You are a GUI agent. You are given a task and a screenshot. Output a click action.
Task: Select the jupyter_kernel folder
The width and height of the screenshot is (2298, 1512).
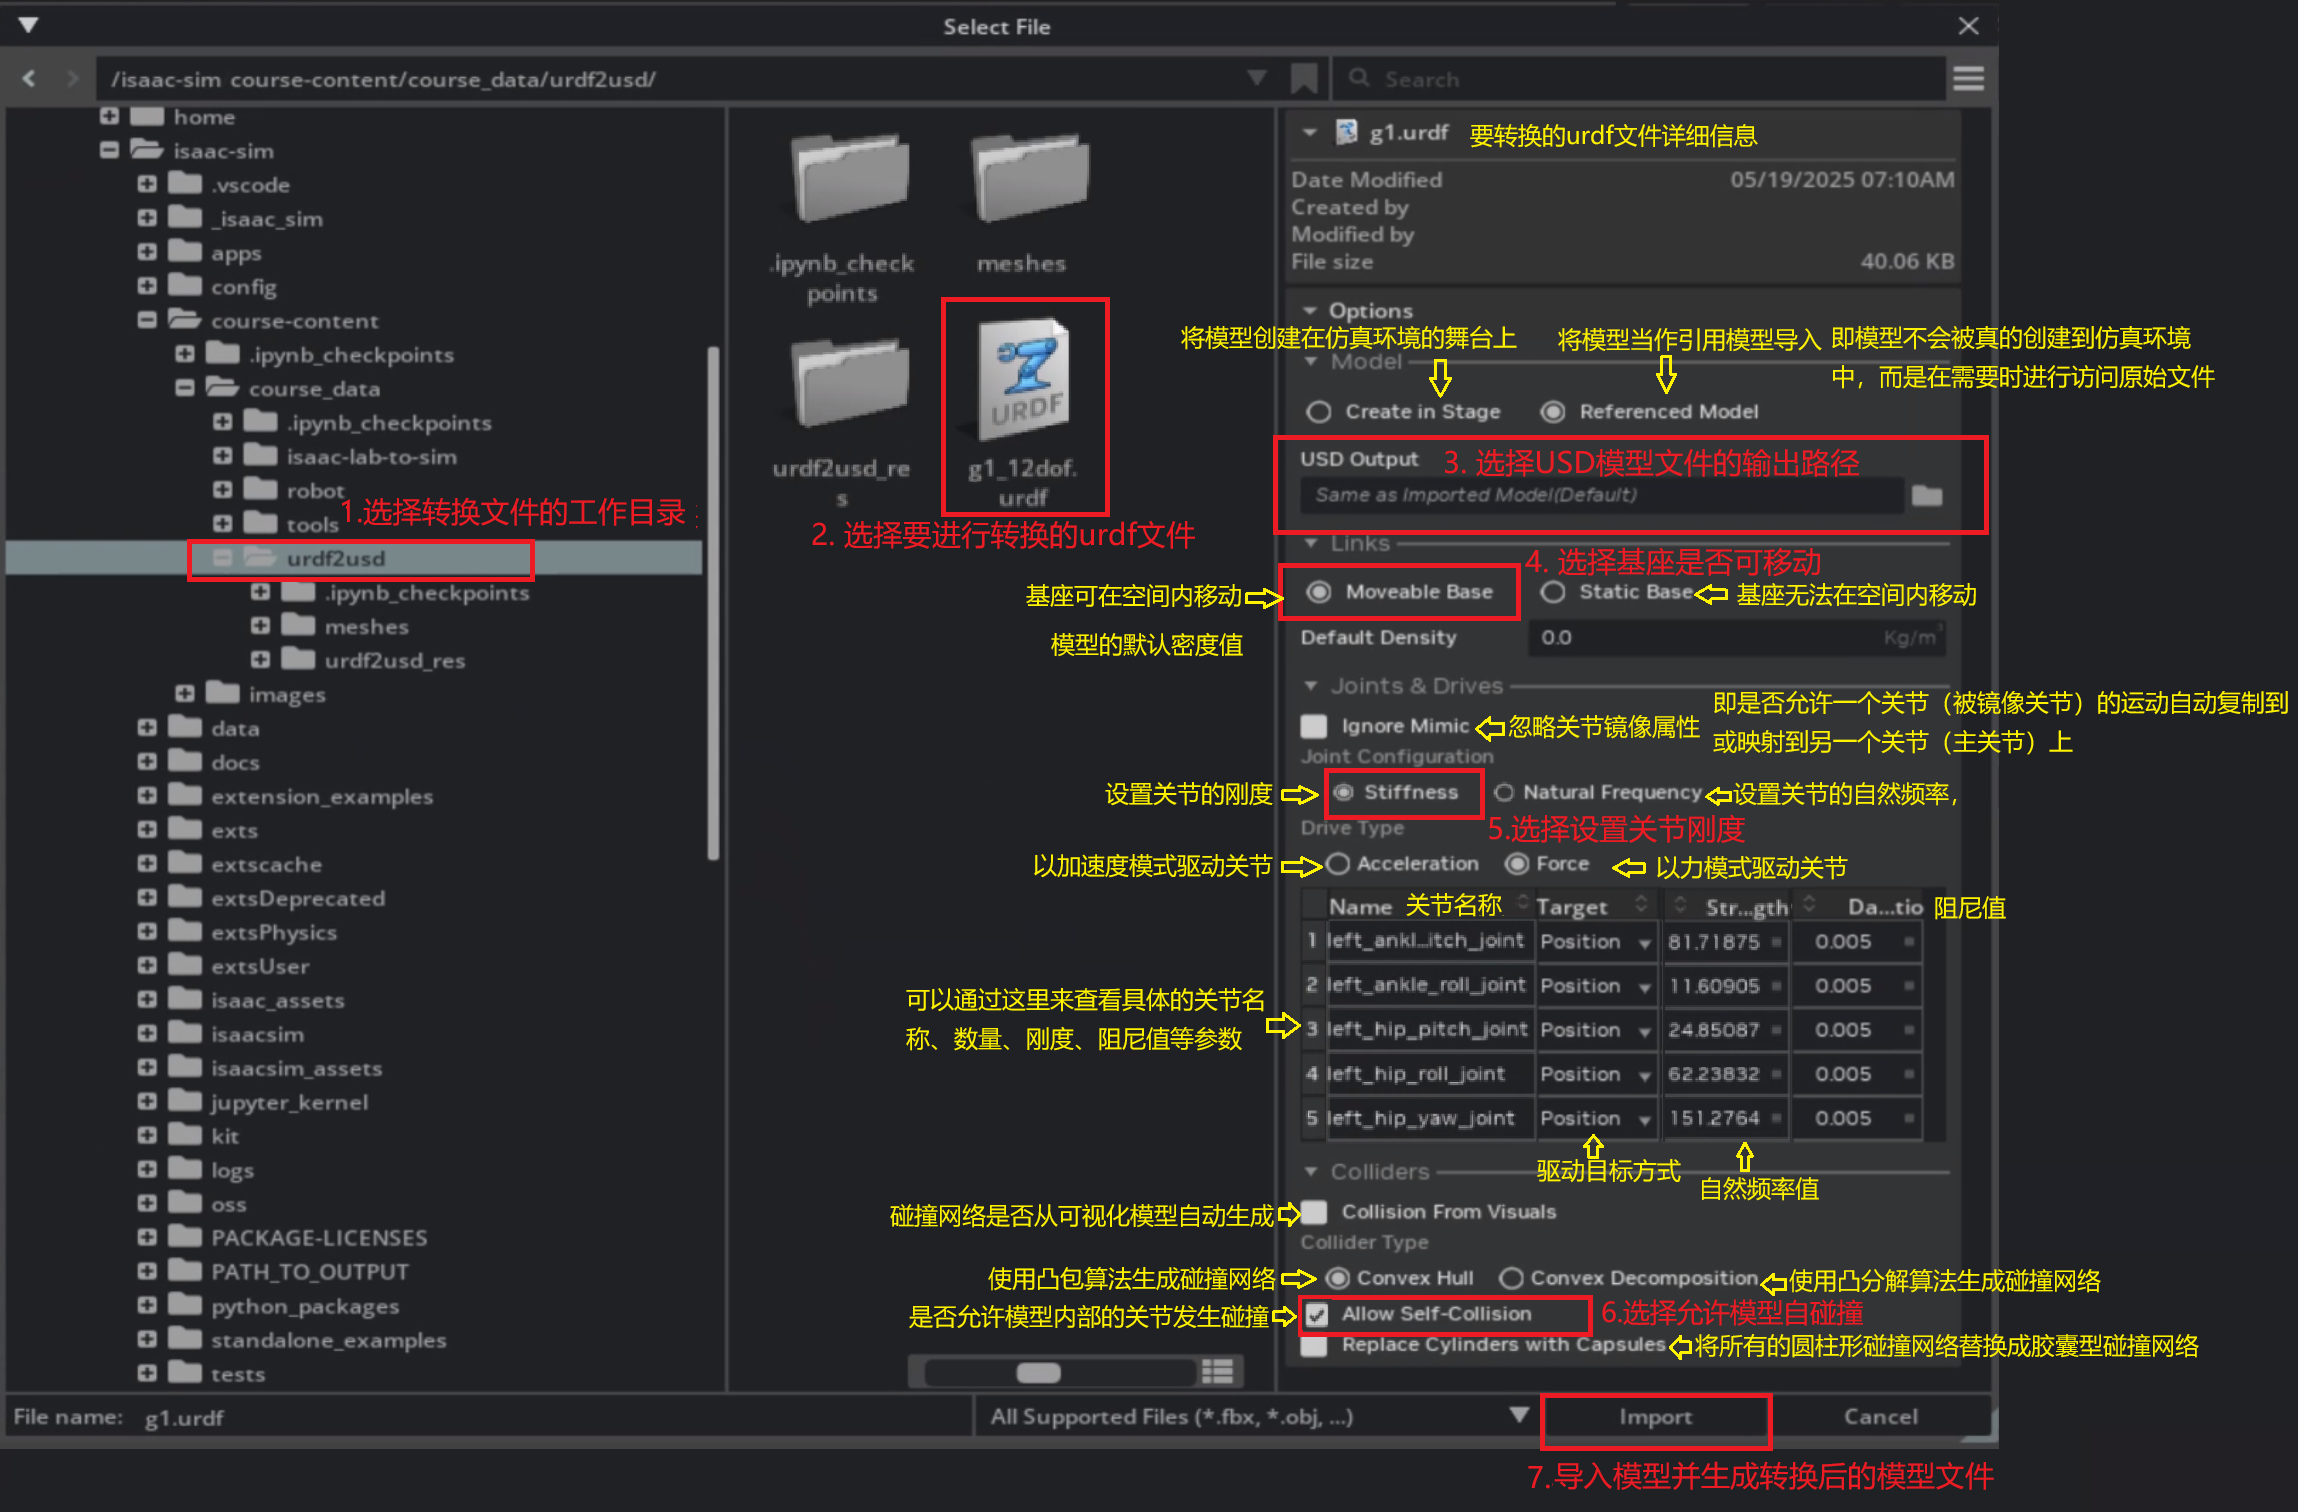(x=289, y=1102)
